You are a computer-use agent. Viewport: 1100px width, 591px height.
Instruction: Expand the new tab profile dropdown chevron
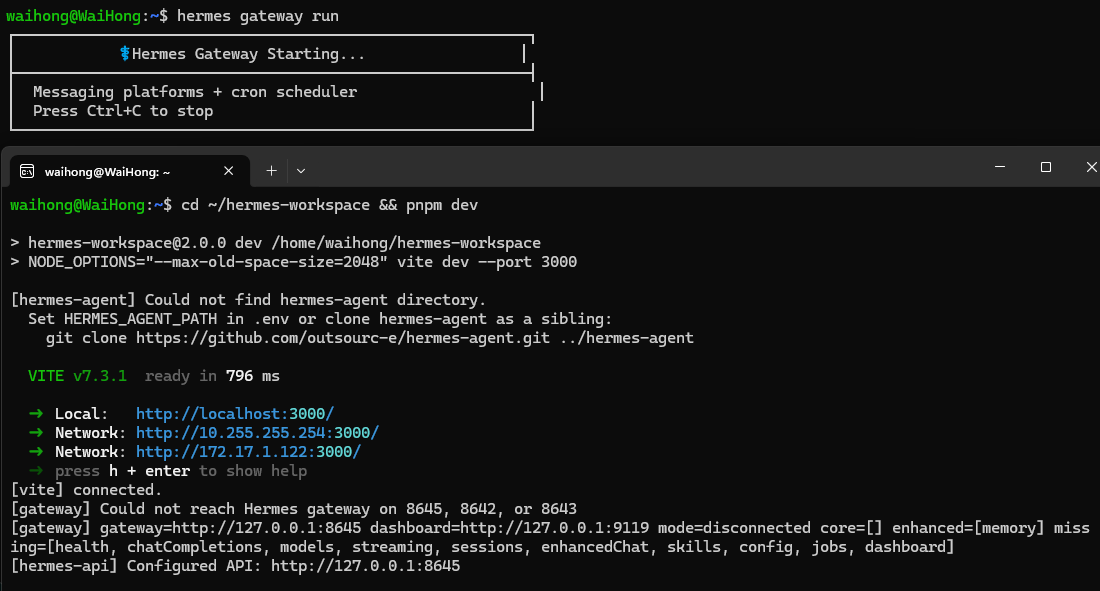pyautogui.click(x=301, y=171)
